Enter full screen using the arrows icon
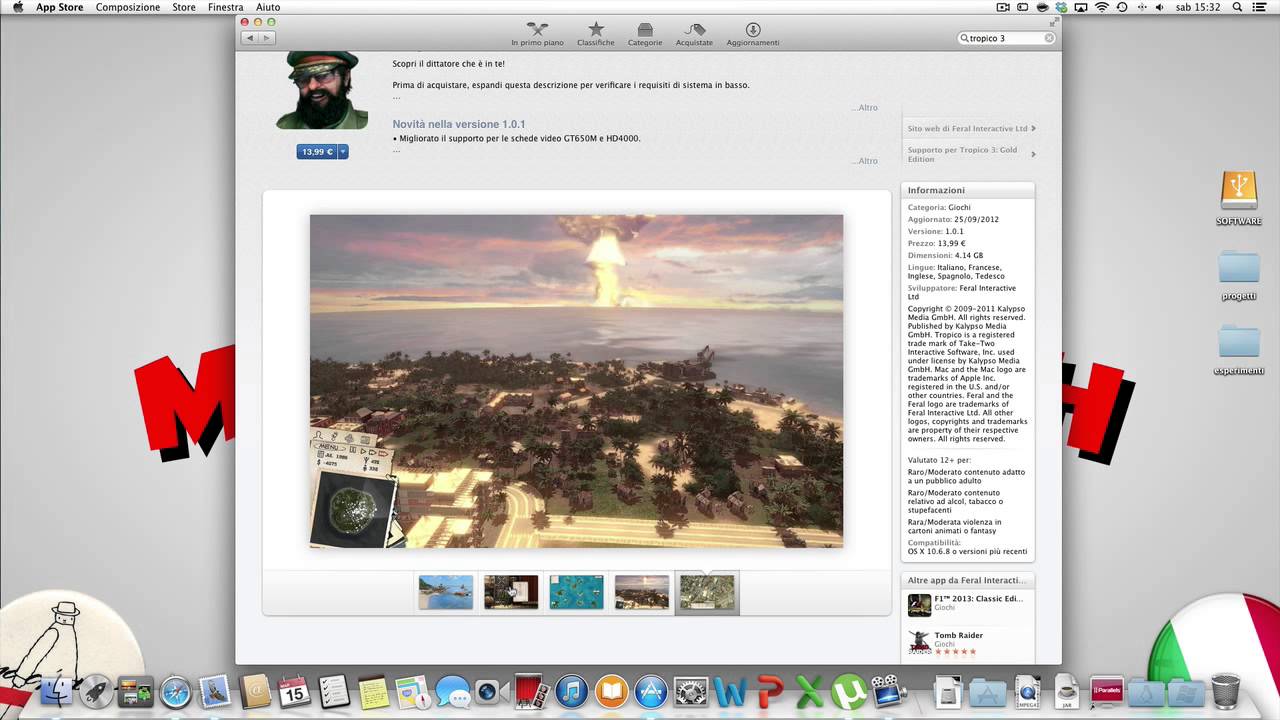This screenshot has height=720, width=1280. tap(1054, 21)
